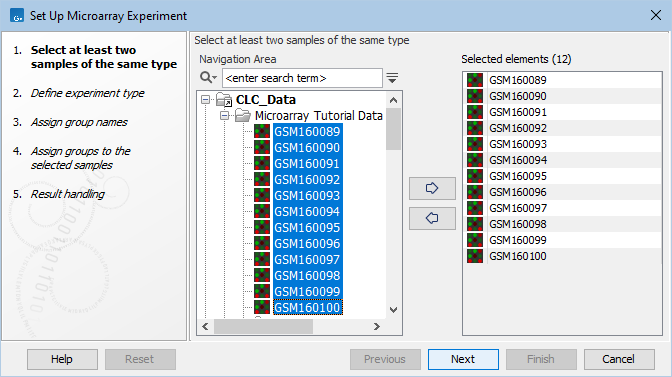
Task: Select GSM160093 in the Navigation tree
Action: 307,195
